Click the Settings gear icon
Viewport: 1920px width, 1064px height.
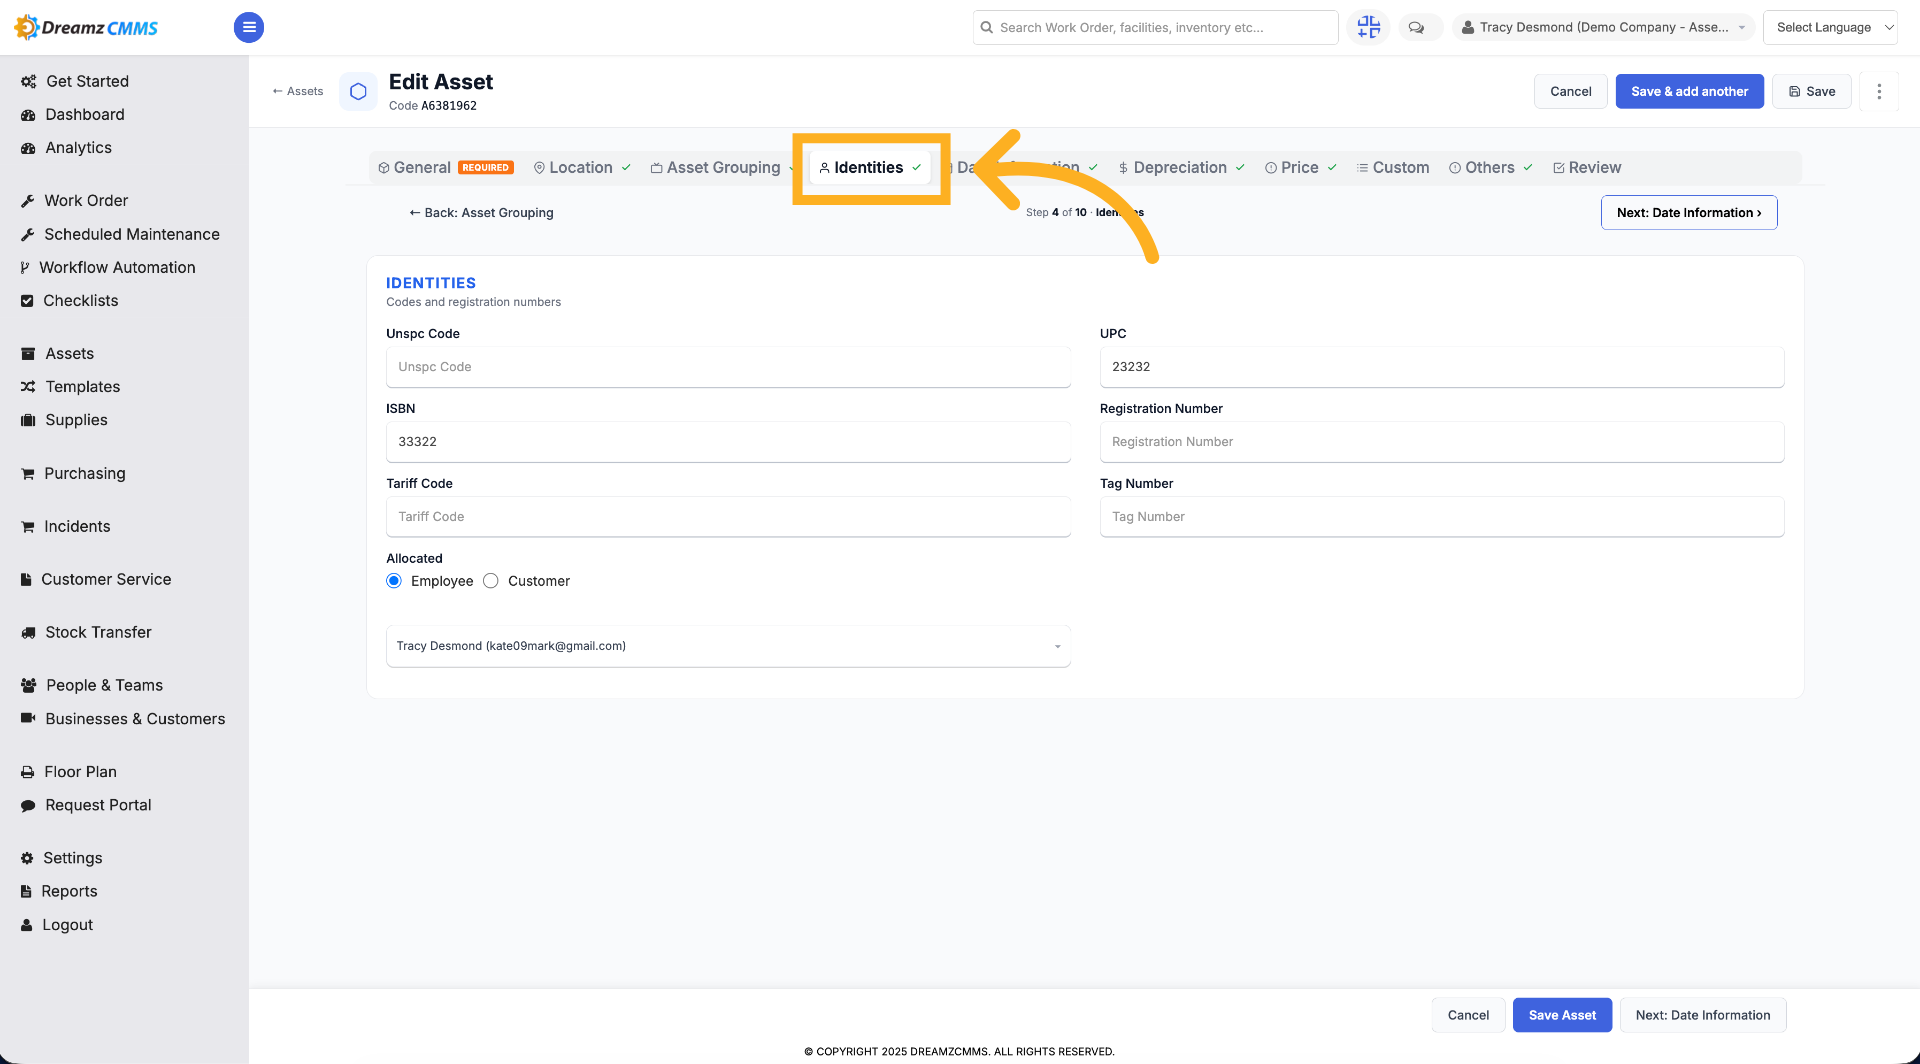(27, 859)
